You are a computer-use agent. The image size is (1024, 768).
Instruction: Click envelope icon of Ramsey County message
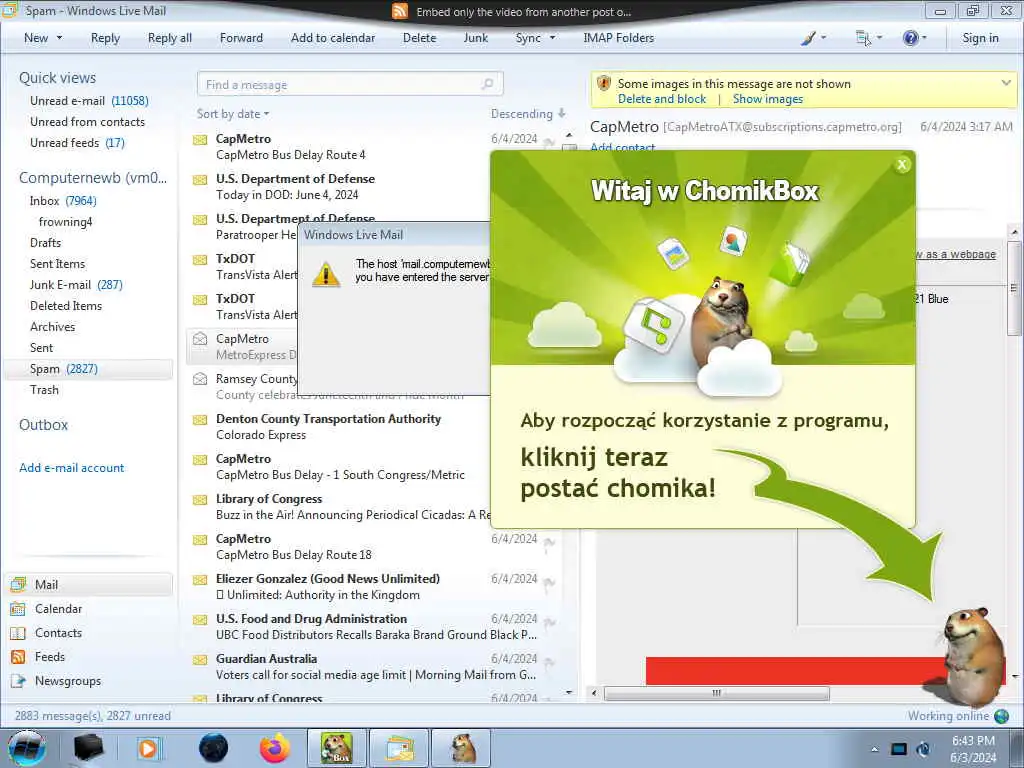click(200, 379)
